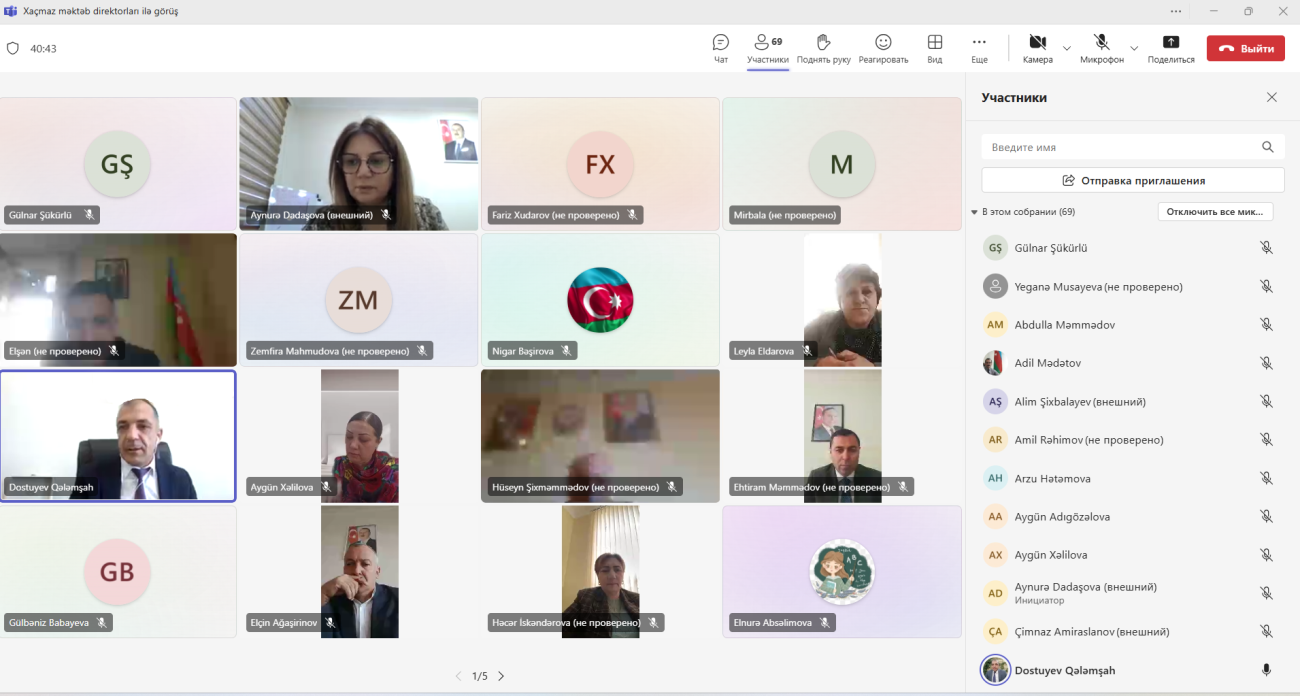
Task: Go to next page of video grid
Action: click(501, 676)
